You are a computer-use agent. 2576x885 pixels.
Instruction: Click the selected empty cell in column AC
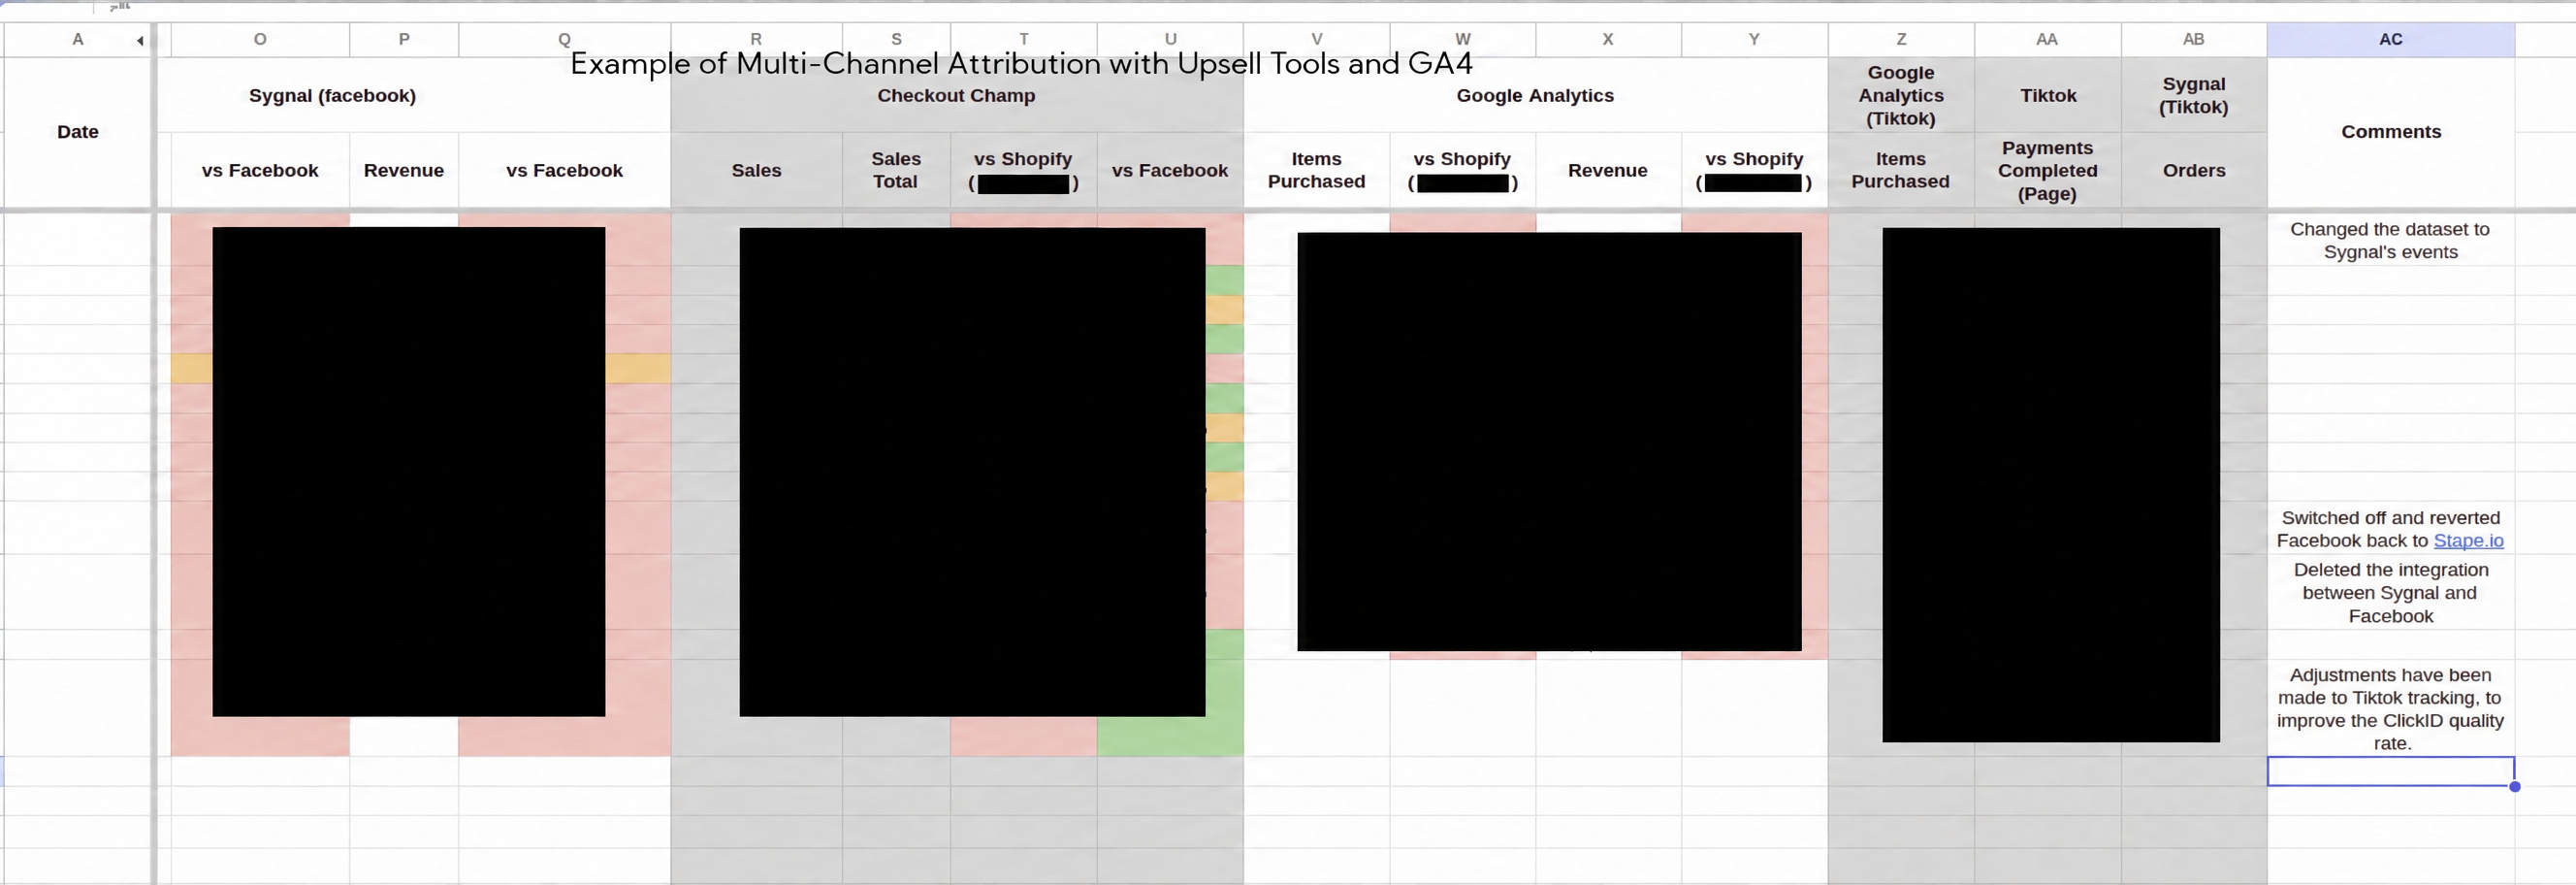coord(2390,771)
